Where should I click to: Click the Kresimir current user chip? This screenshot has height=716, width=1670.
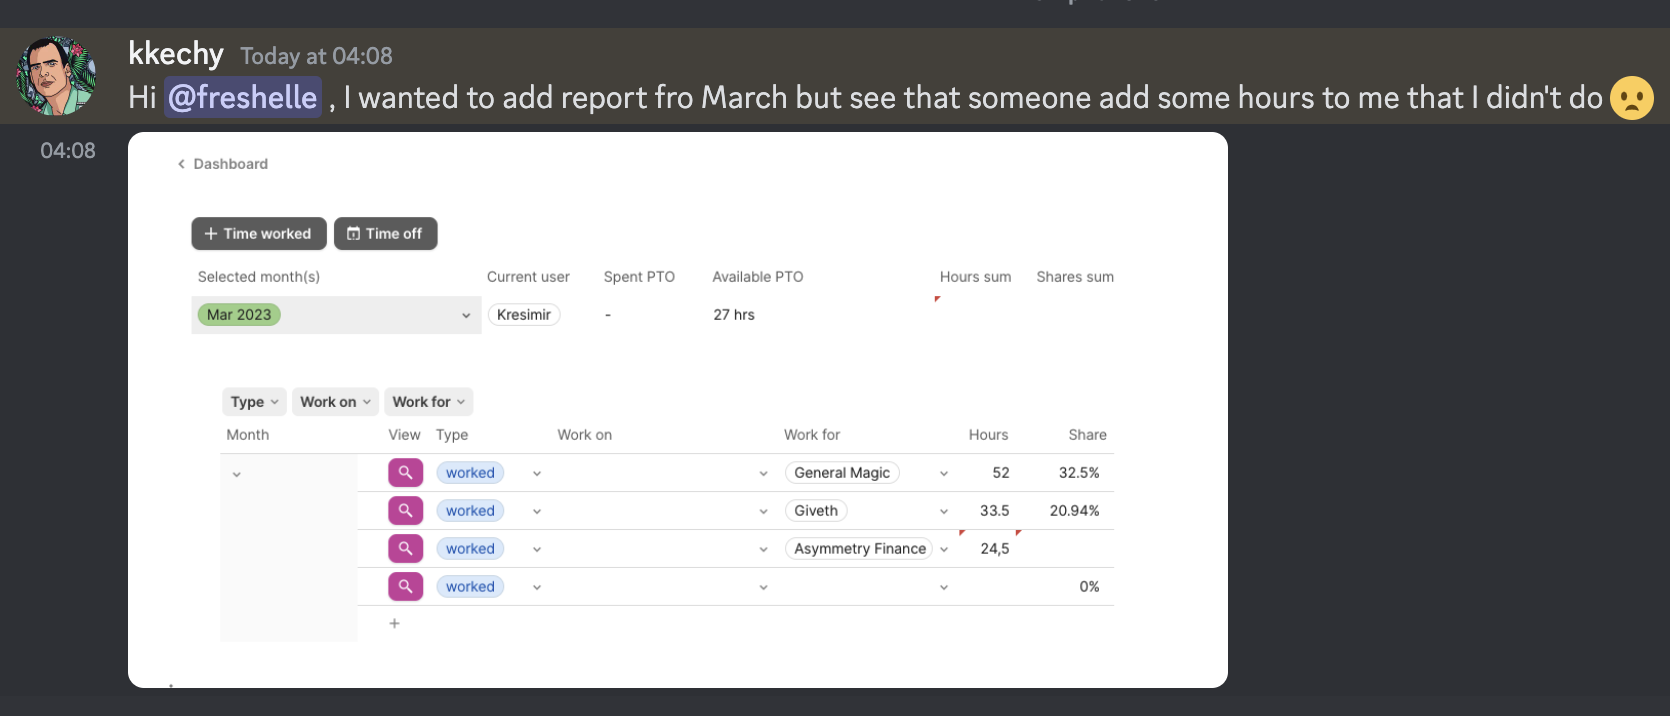click(524, 315)
